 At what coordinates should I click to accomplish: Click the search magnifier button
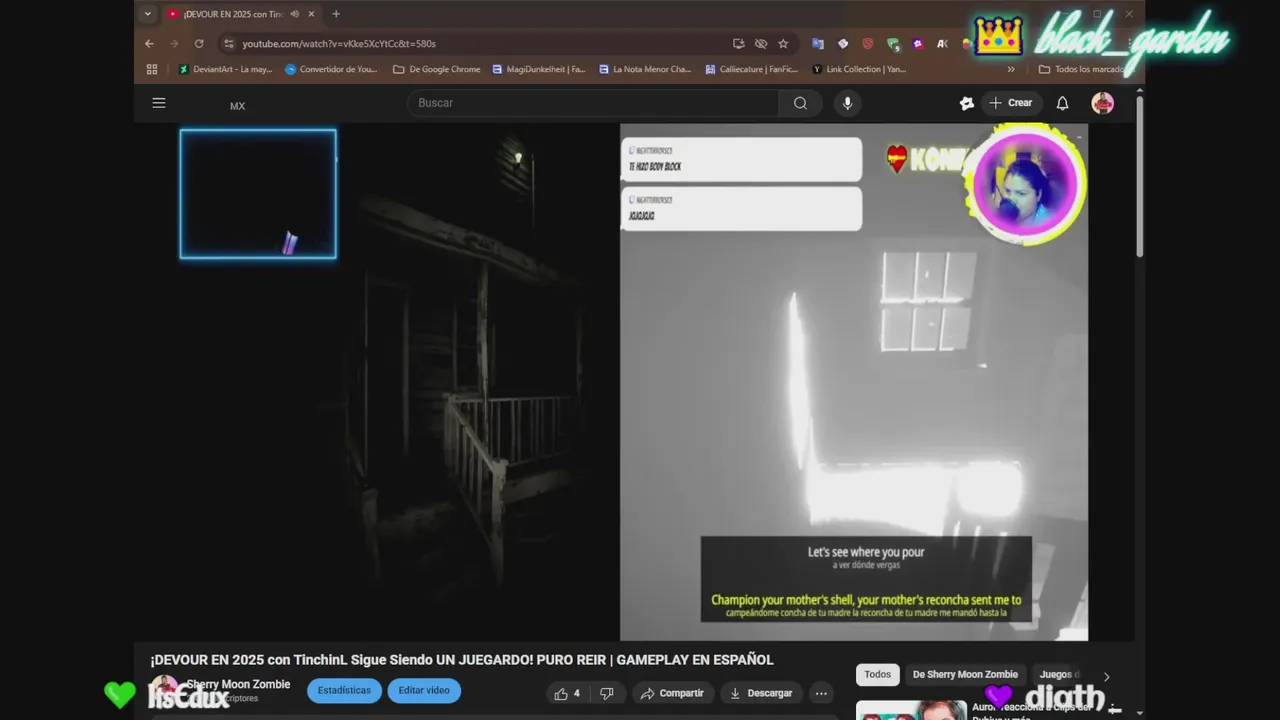click(800, 103)
